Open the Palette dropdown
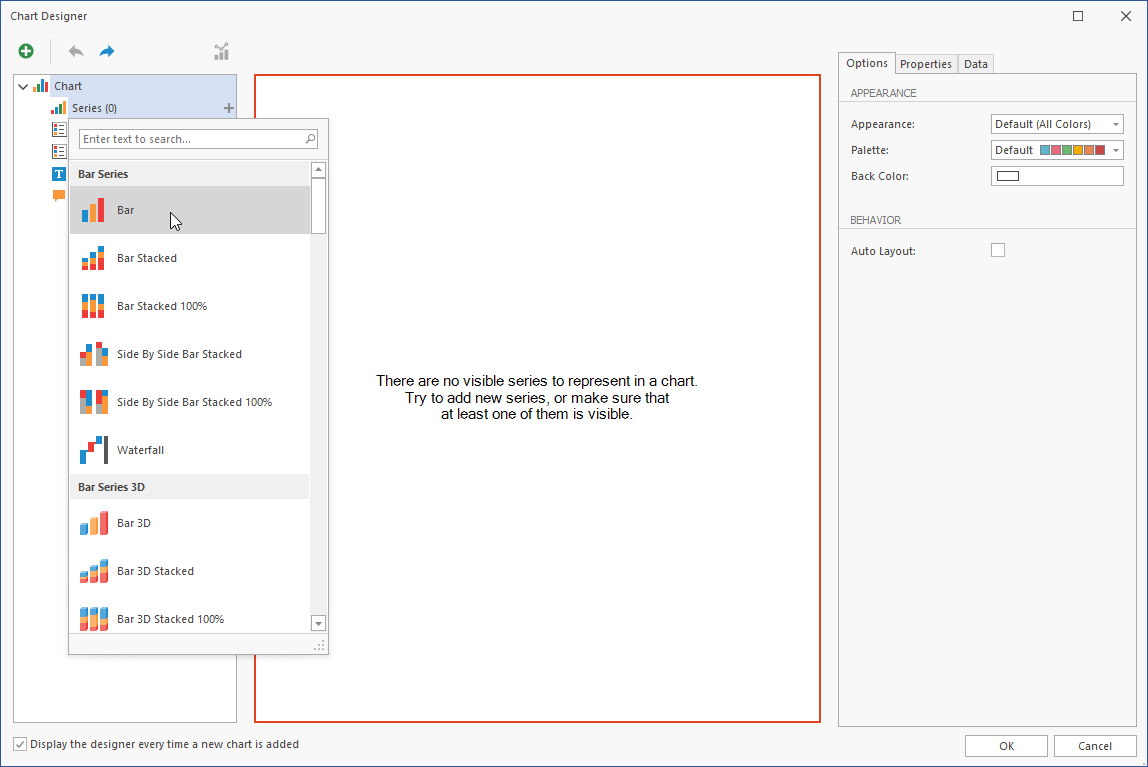The width and height of the screenshot is (1148, 767). 1057,150
